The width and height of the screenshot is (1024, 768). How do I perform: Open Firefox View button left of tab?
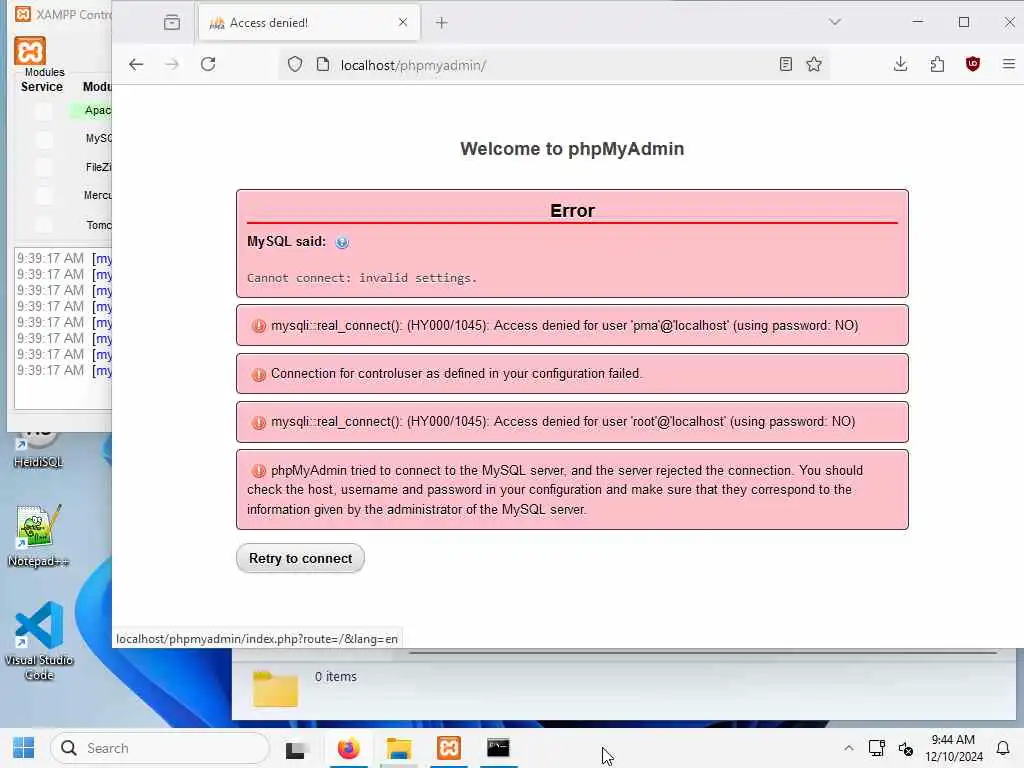(x=172, y=23)
